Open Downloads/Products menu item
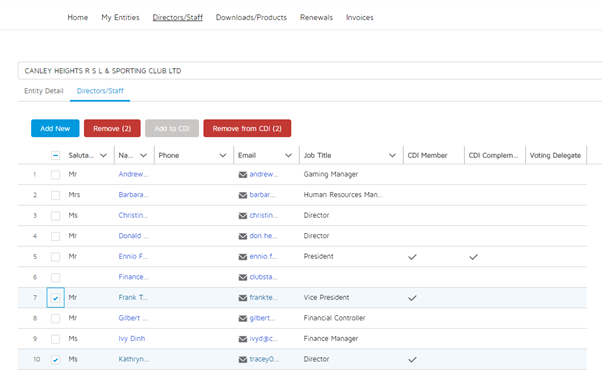Image resolution: width=602 pixels, height=372 pixels. click(251, 17)
